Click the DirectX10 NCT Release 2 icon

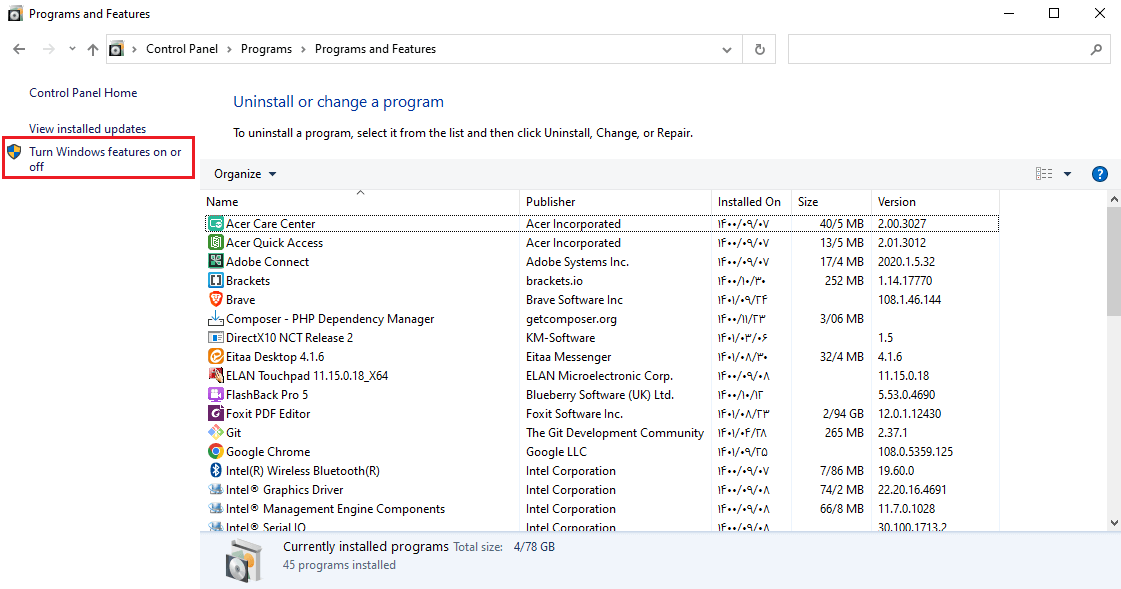(215, 337)
